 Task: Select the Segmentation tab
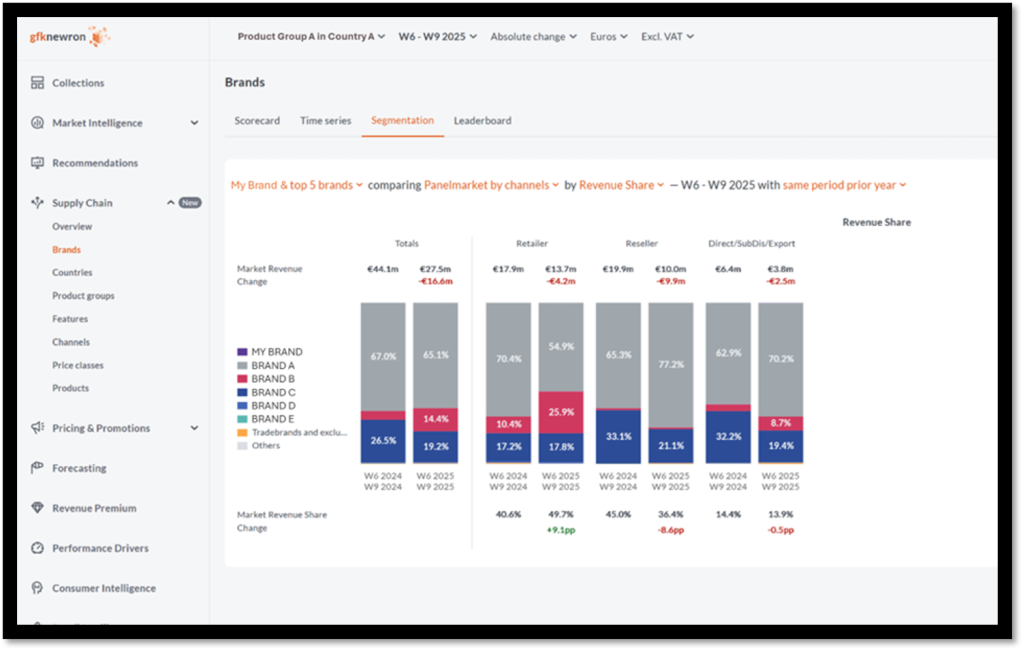click(403, 121)
